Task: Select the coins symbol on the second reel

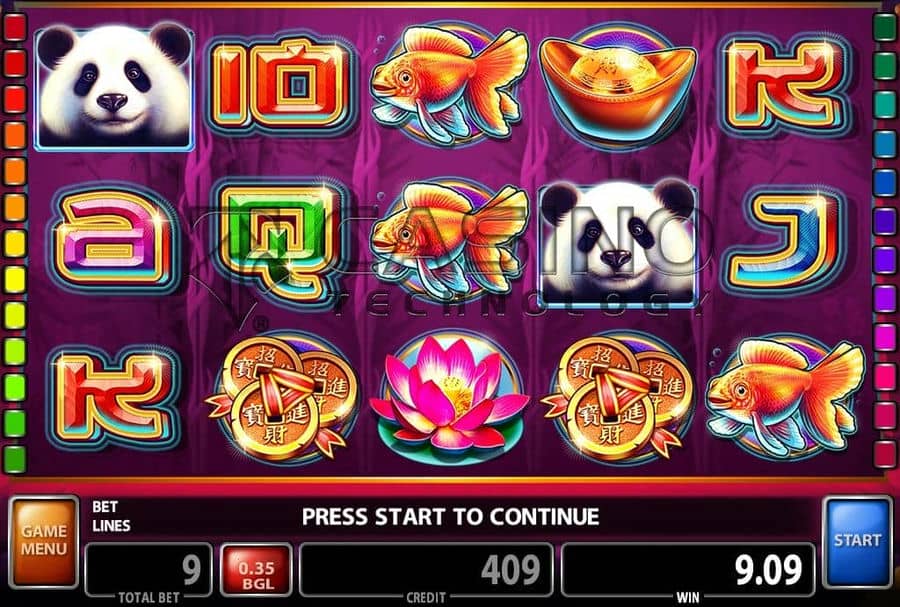Action: point(281,396)
